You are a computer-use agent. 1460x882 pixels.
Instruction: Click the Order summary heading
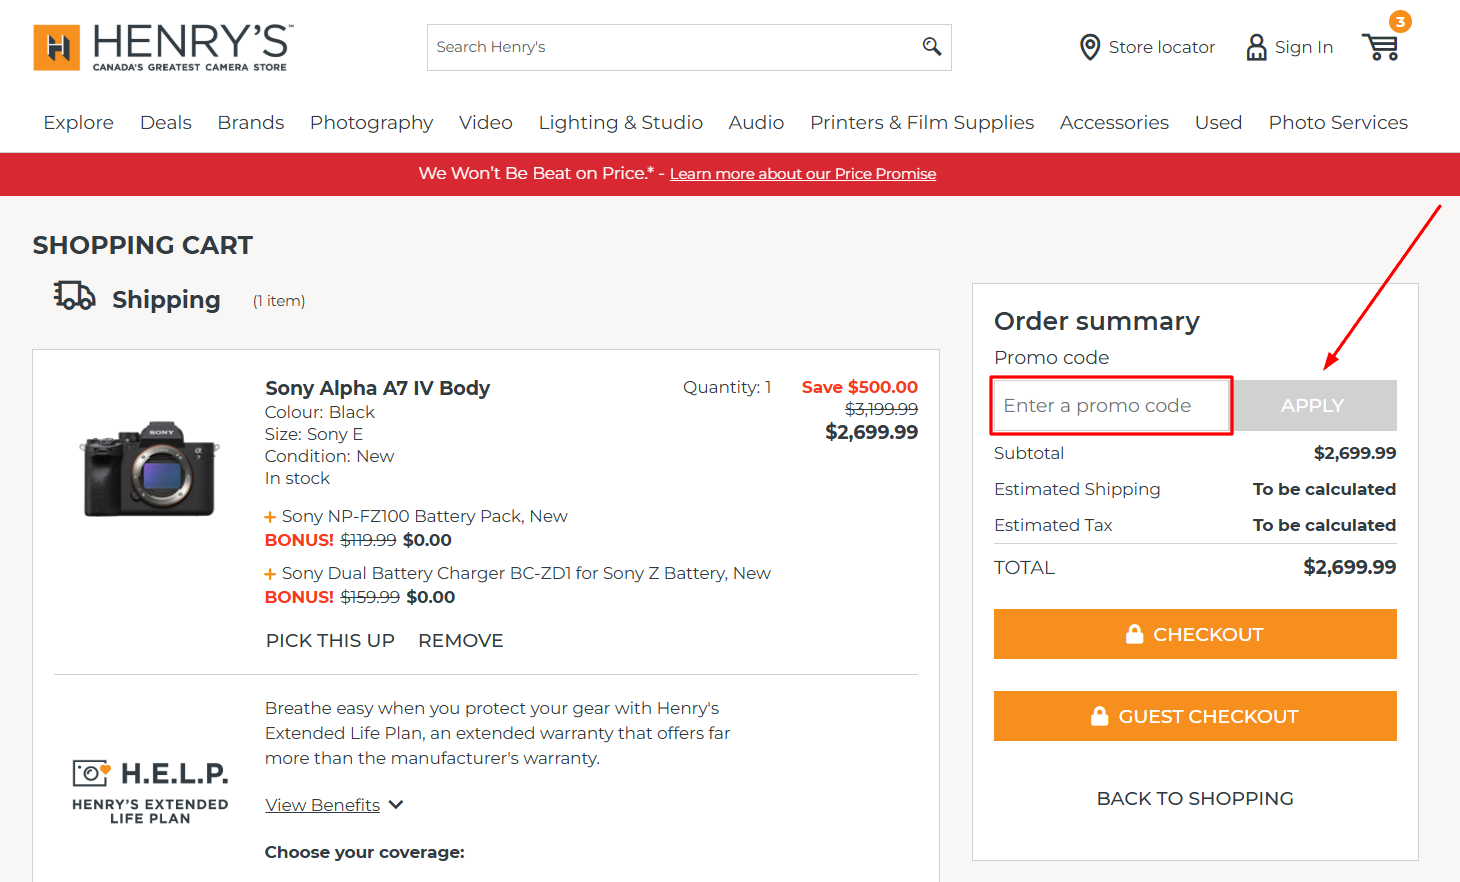1096,321
